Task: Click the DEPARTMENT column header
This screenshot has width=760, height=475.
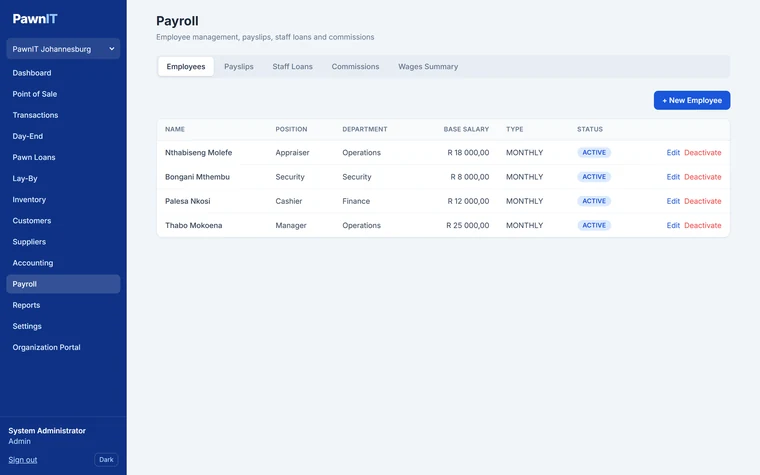Action: 365,129
